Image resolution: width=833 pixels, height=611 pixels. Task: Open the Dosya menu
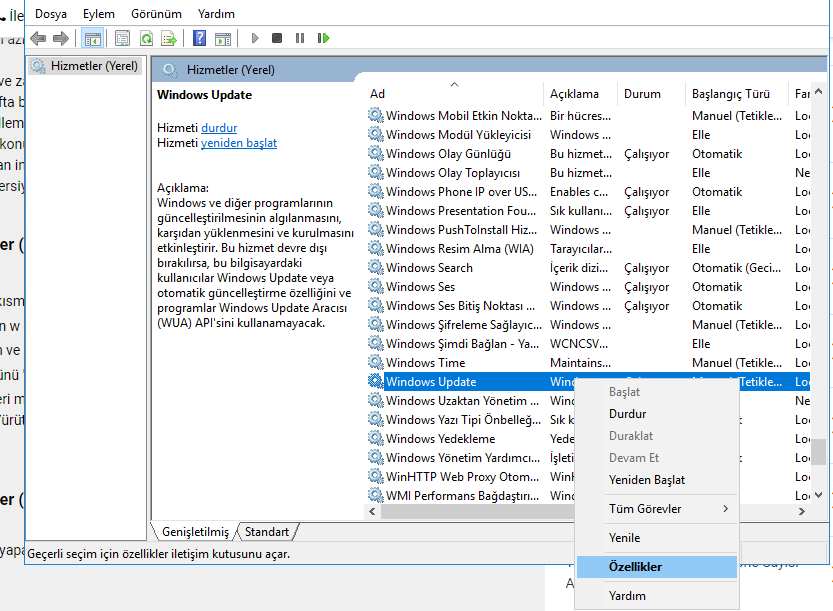pos(51,14)
